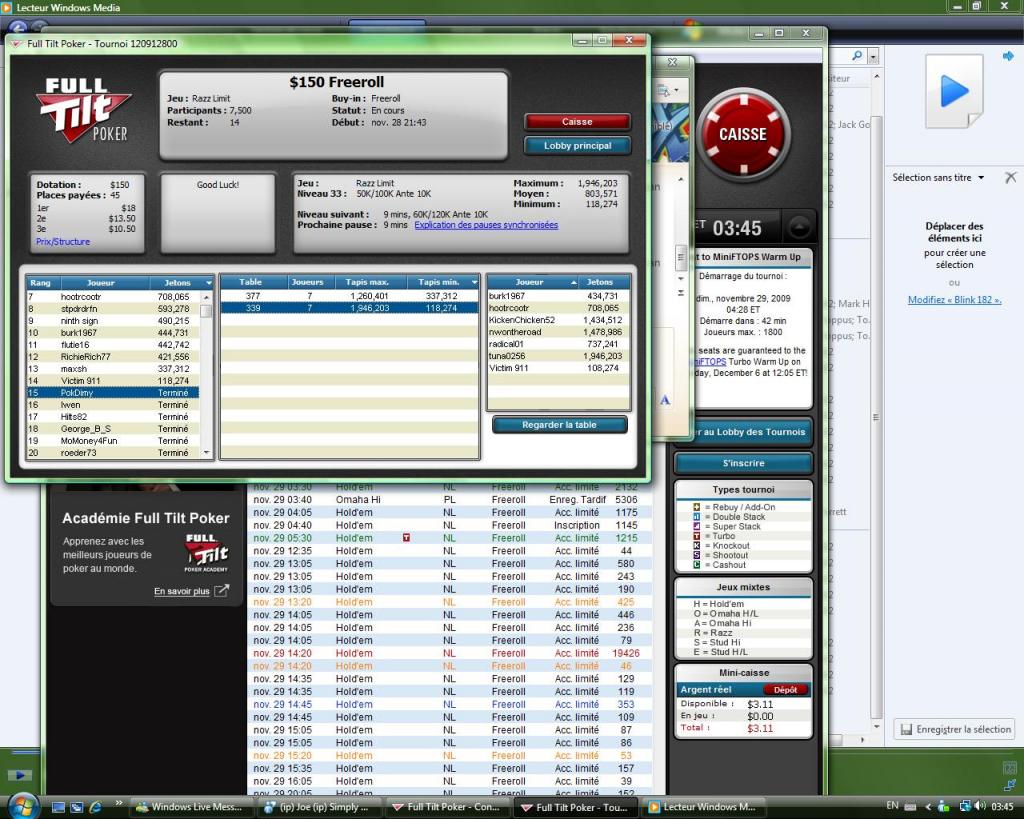Click the system clock showing 03:45
The height and width of the screenshot is (819, 1024).
[1002, 807]
